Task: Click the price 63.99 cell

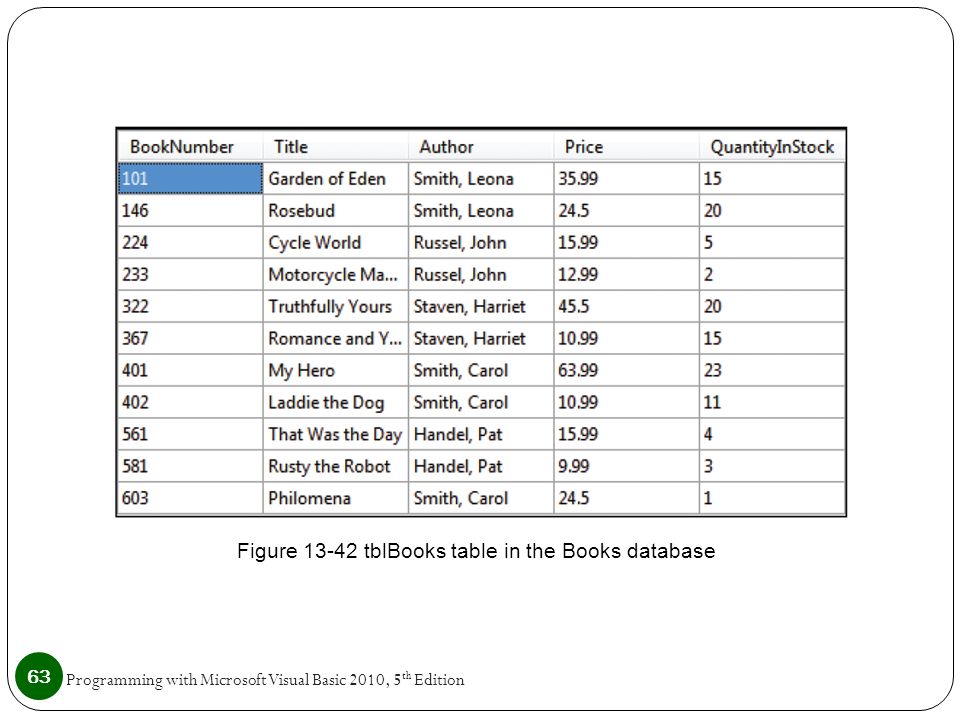Action: 626,370
